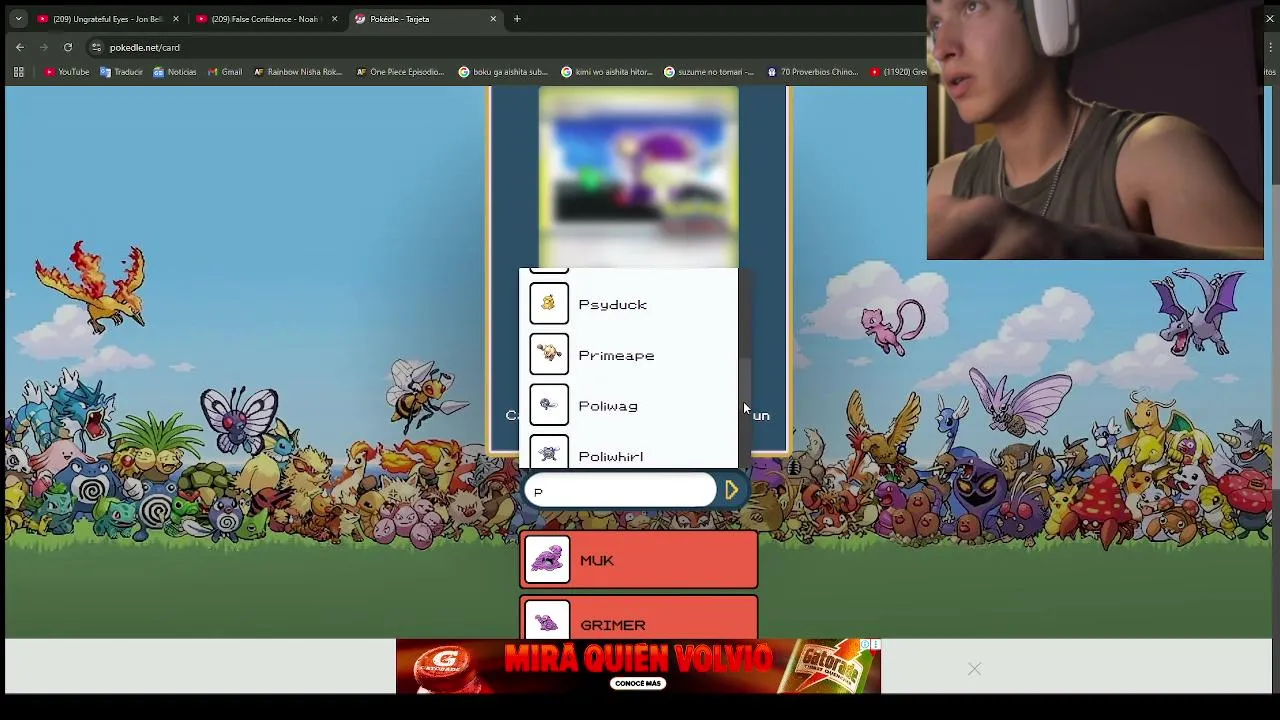Open the suzume no tomari bookmark
Screen dimensions: 1280x720
pyautogui.click(x=709, y=72)
